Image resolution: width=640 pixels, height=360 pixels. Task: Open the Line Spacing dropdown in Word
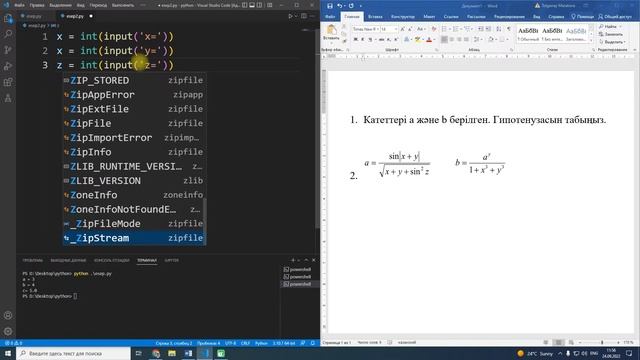pos(477,39)
